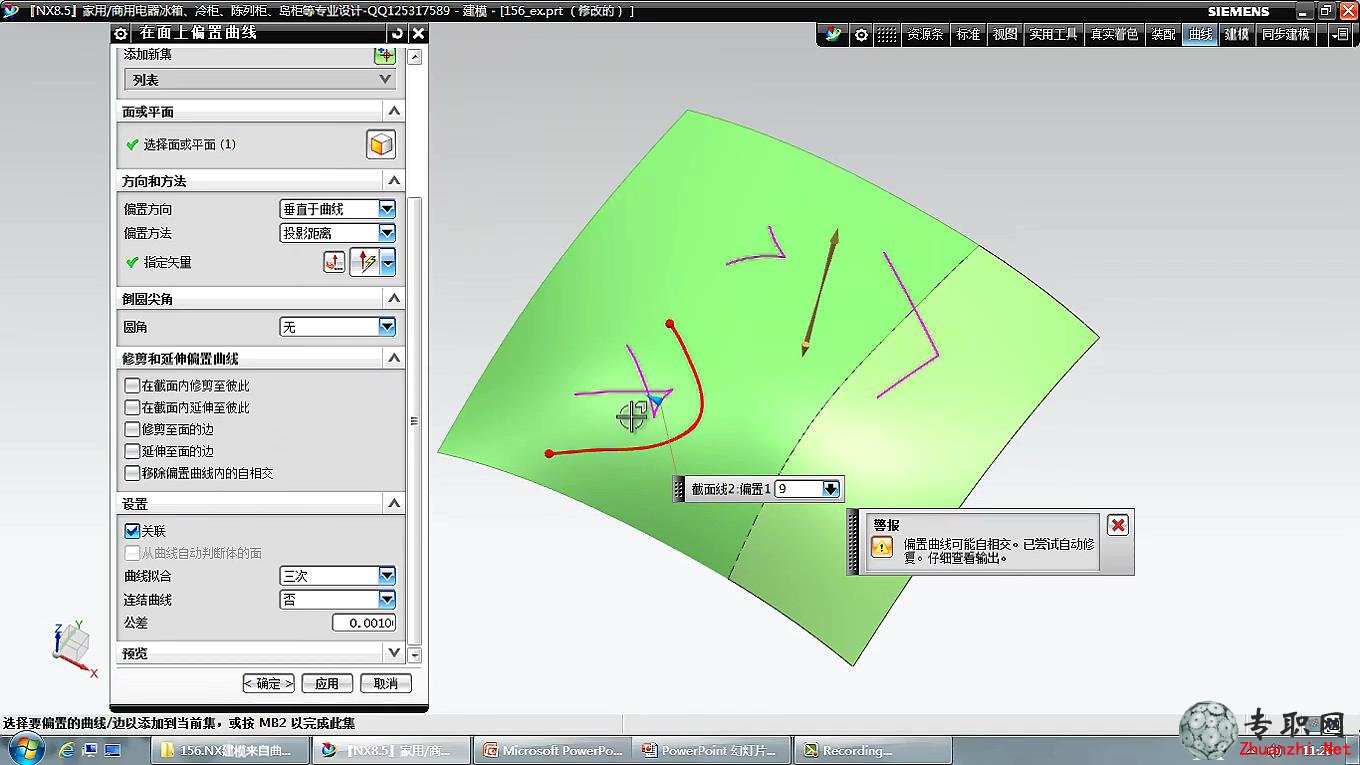This screenshot has width=1360, height=765.
Task: Open the top toolbar gear settings
Action: [x=861, y=35]
